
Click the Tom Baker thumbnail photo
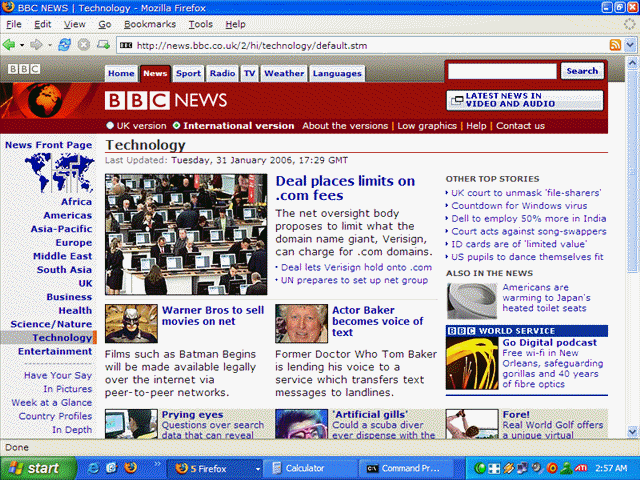coord(301,323)
